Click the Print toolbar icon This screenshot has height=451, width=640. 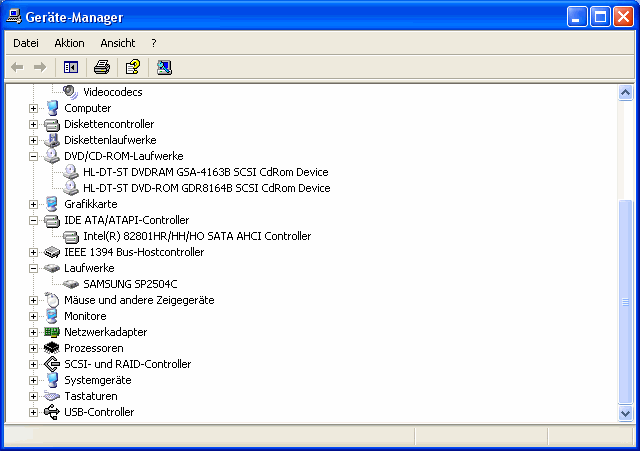point(102,67)
